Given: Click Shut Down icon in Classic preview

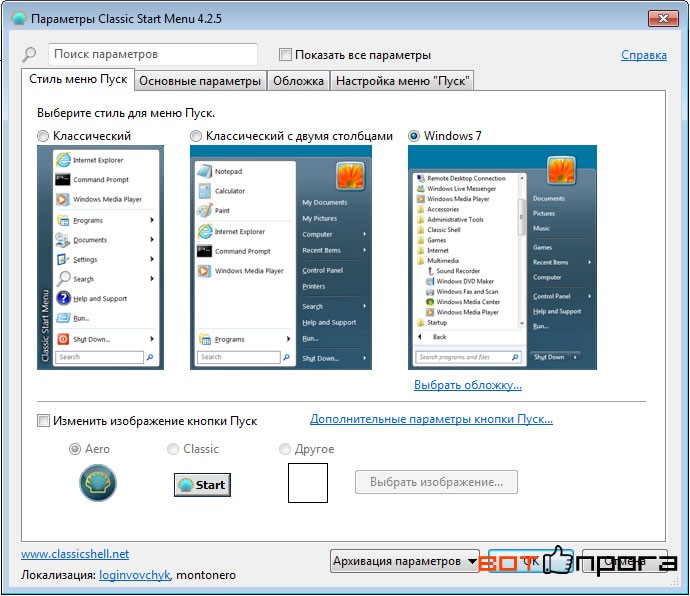Looking at the screenshot, I should (x=63, y=339).
